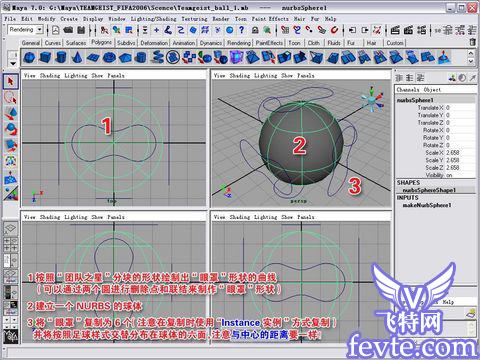Click the circled smooth shelf icon
Viewport: 480px width, 360px height.
(x=173, y=57)
